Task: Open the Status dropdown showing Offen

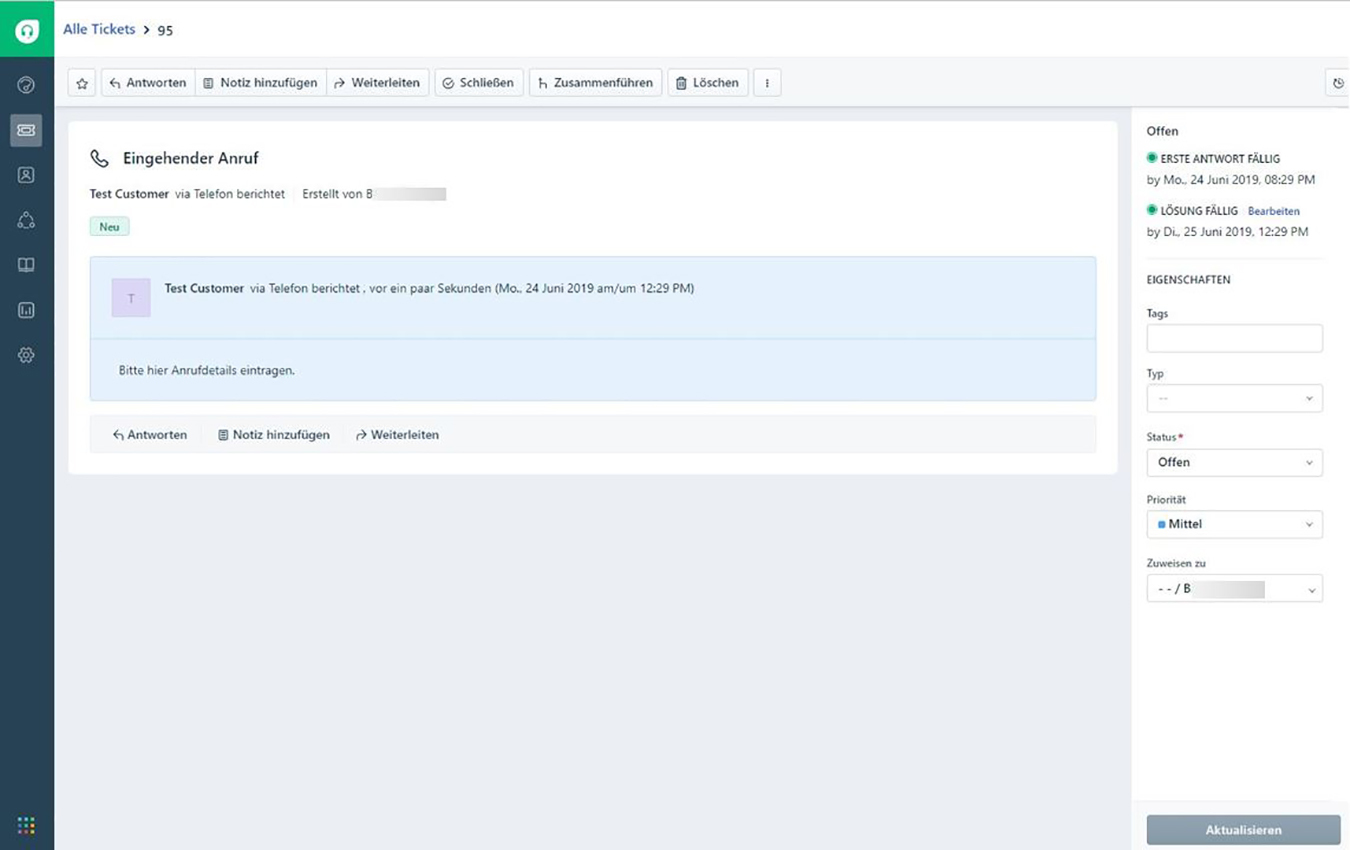Action: tap(1234, 462)
